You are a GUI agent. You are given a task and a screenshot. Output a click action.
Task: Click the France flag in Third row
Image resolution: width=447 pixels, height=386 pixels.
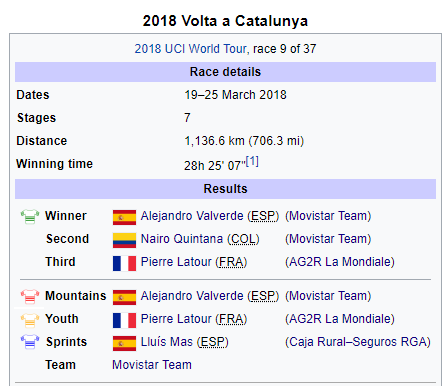pos(124,263)
